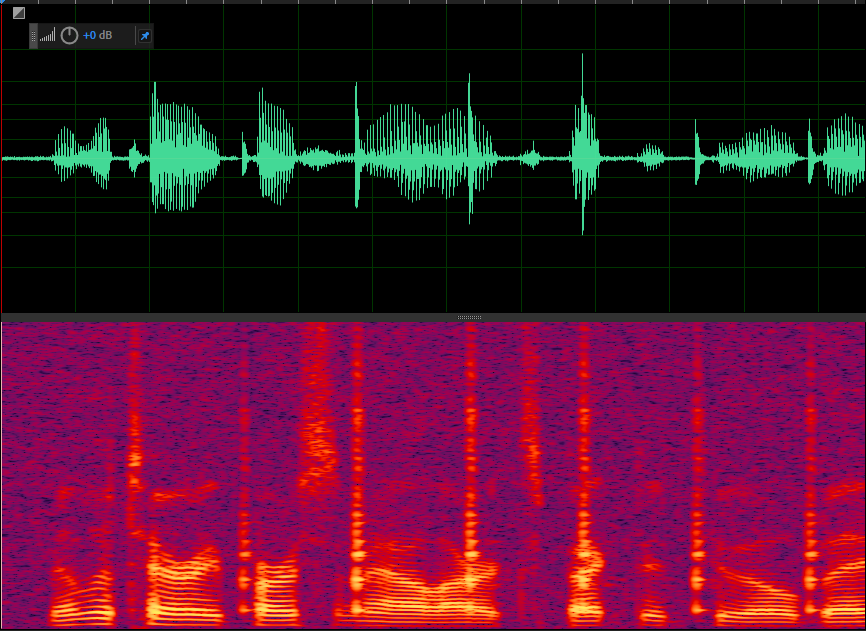Click the waveform/spectrogram divider handle

click(x=469, y=317)
